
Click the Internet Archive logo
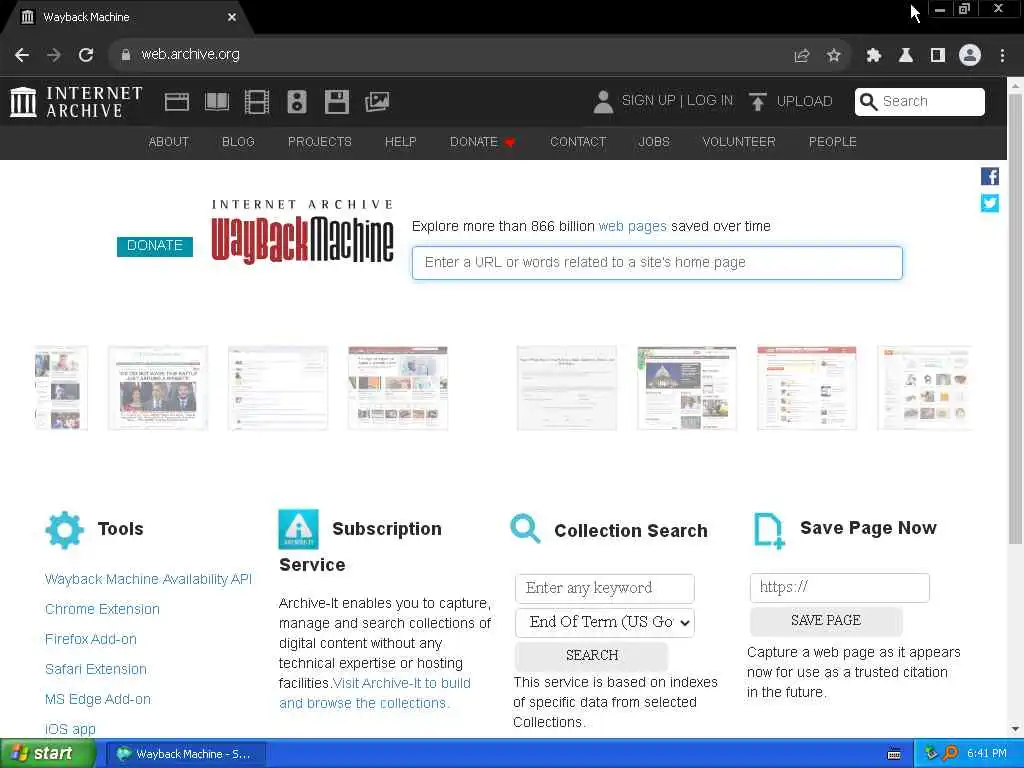pyautogui.click(x=76, y=102)
